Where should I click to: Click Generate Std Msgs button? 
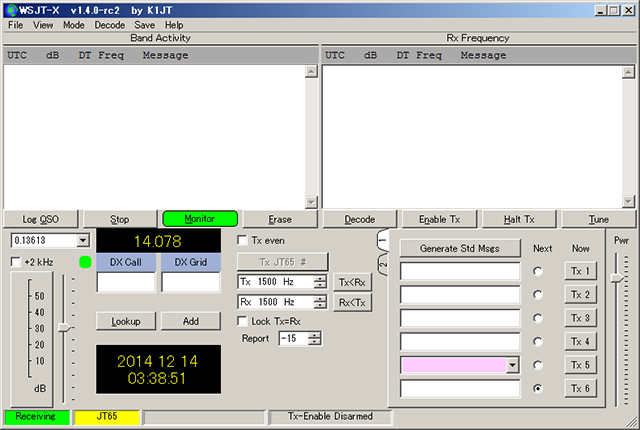460,248
